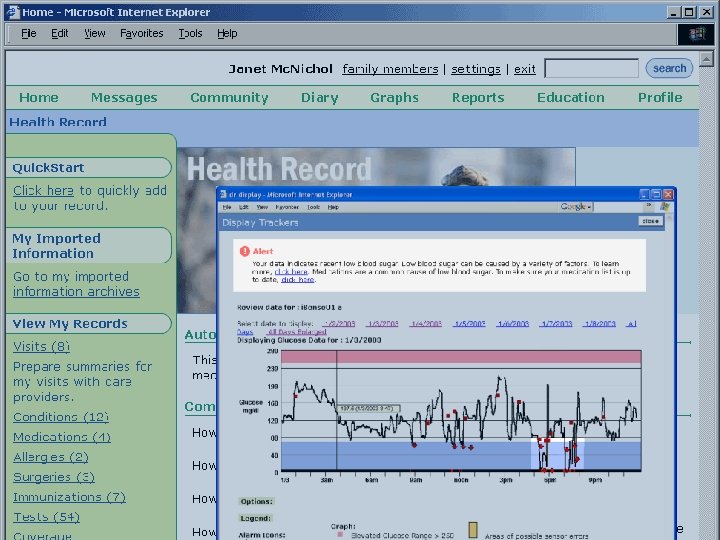Image resolution: width=720 pixels, height=540 pixels.
Task: Open View My Records sidebar heading
Action: 89,324
